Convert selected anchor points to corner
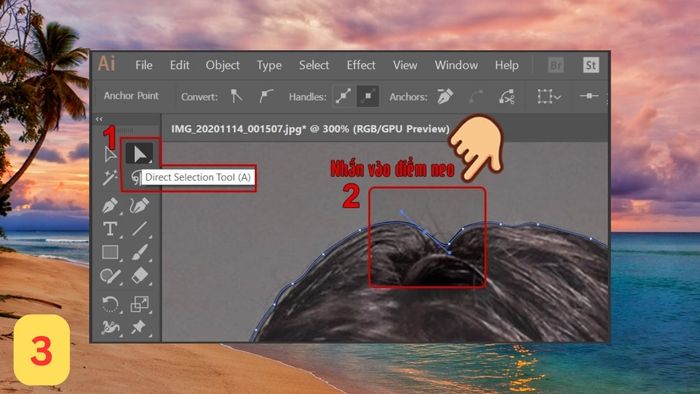 (x=236, y=96)
